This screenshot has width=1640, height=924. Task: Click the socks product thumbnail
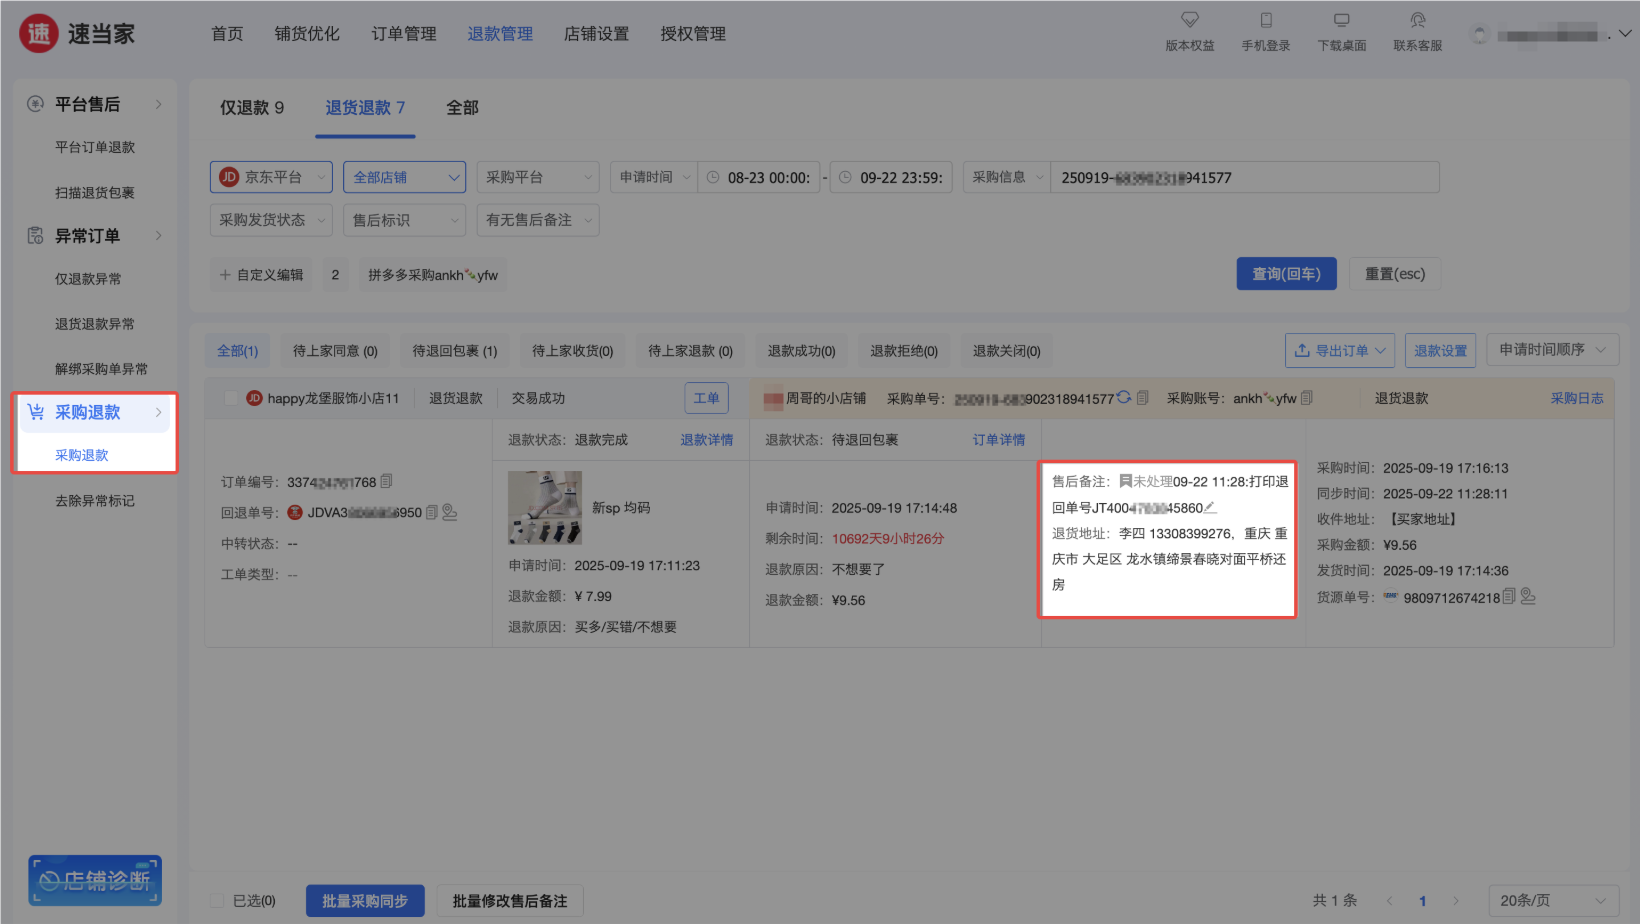(x=545, y=507)
